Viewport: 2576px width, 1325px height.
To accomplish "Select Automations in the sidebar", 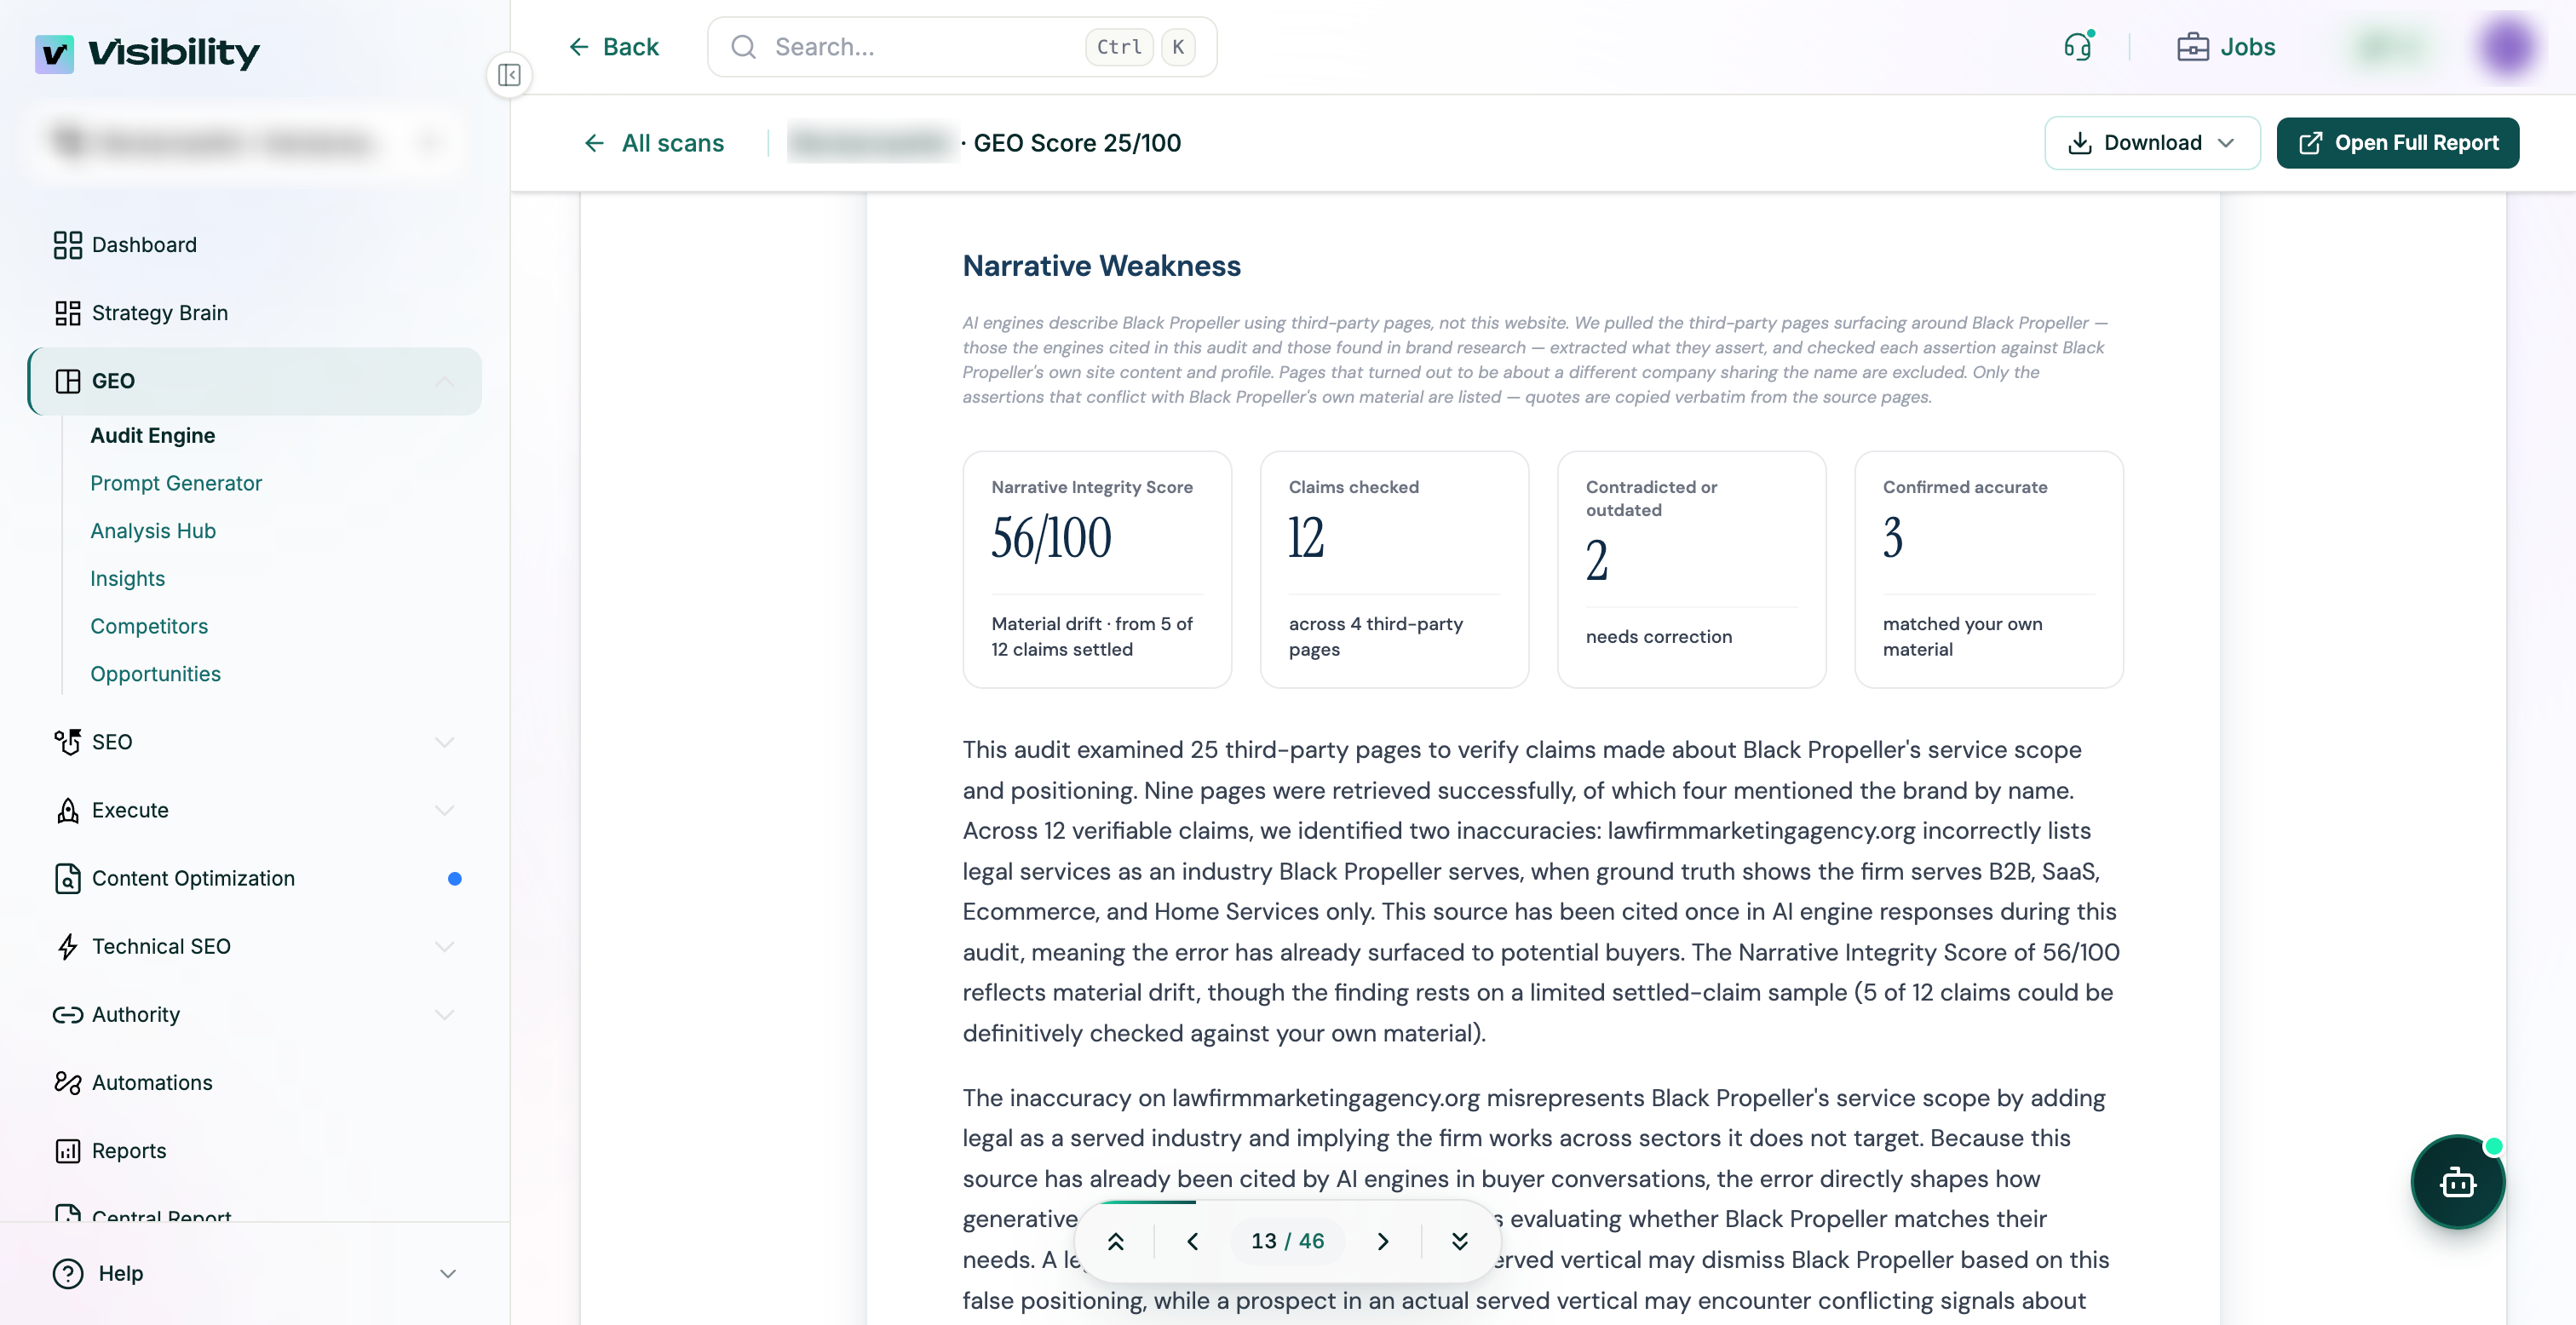I will [255, 1082].
